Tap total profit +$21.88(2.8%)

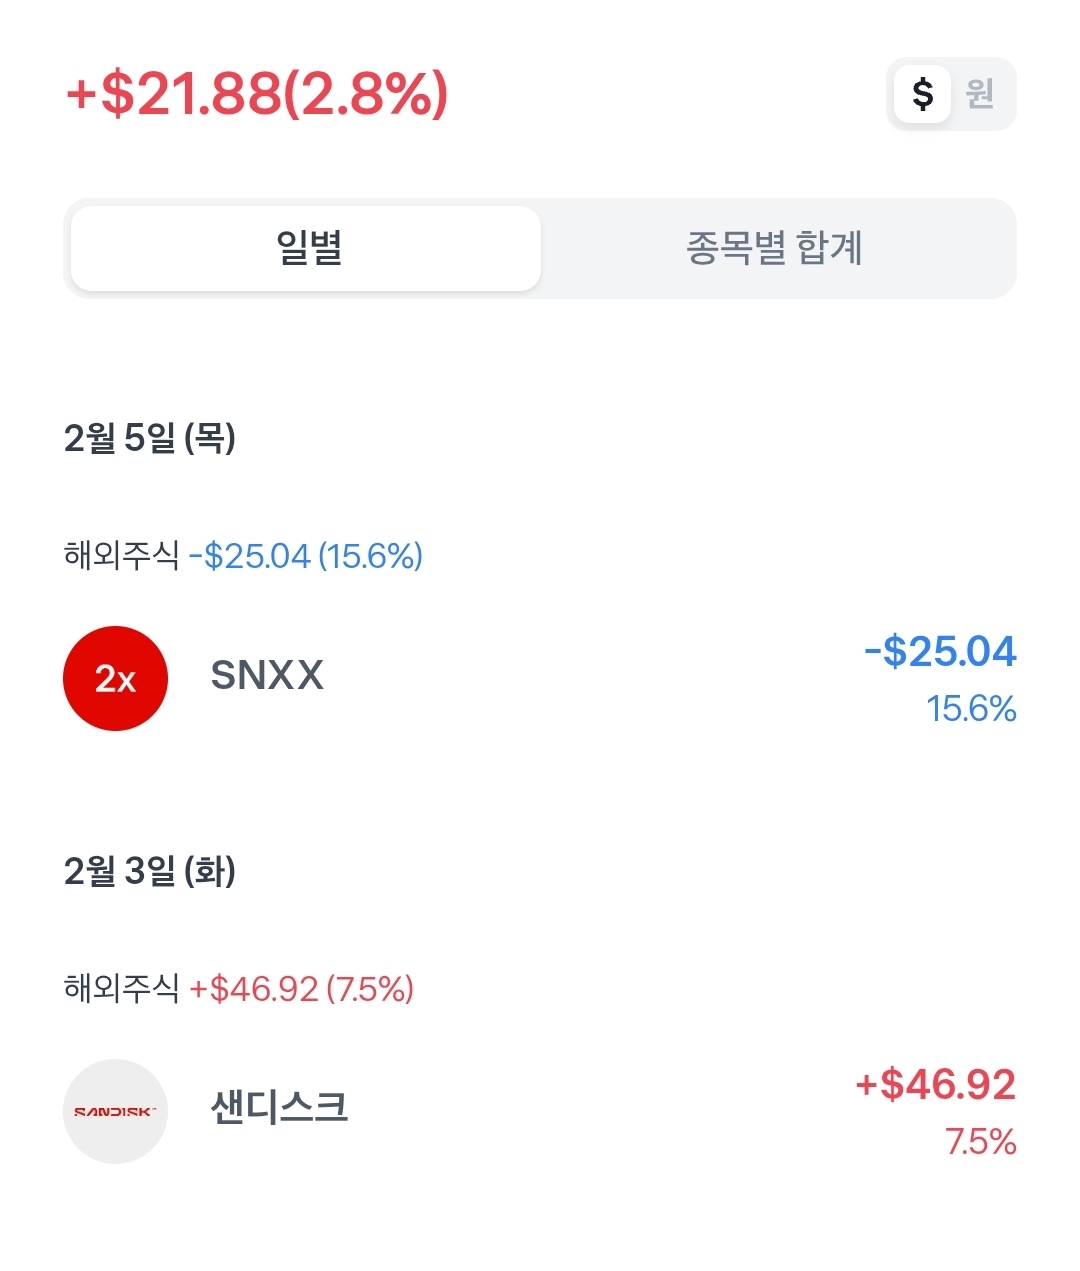click(x=257, y=94)
